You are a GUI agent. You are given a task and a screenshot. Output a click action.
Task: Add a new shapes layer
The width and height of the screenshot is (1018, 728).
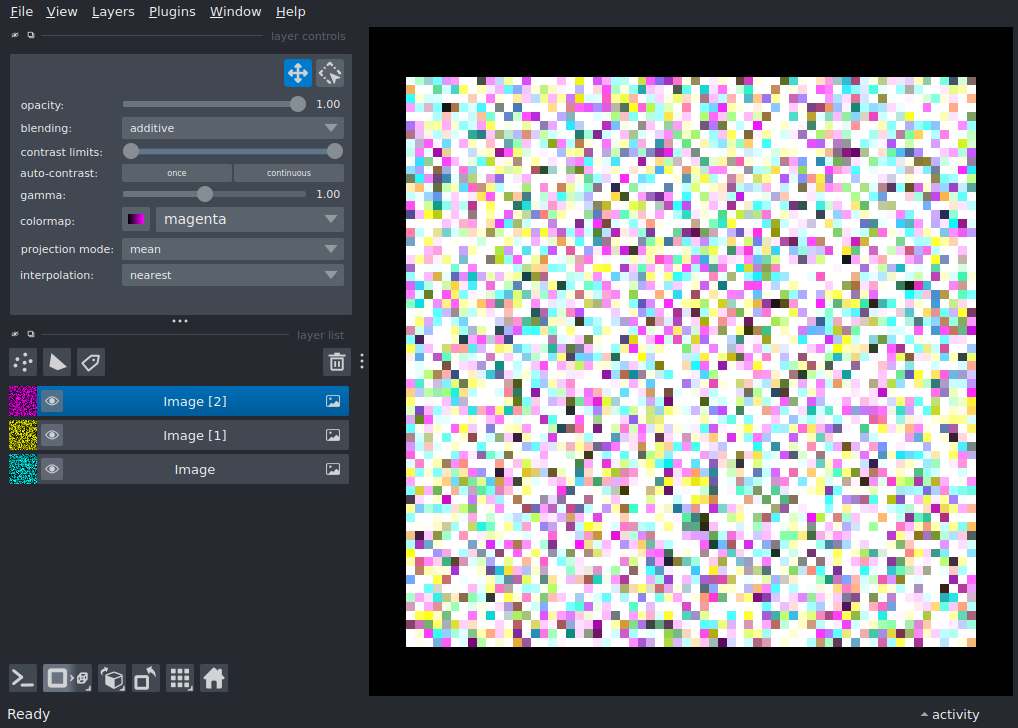tap(56, 362)
